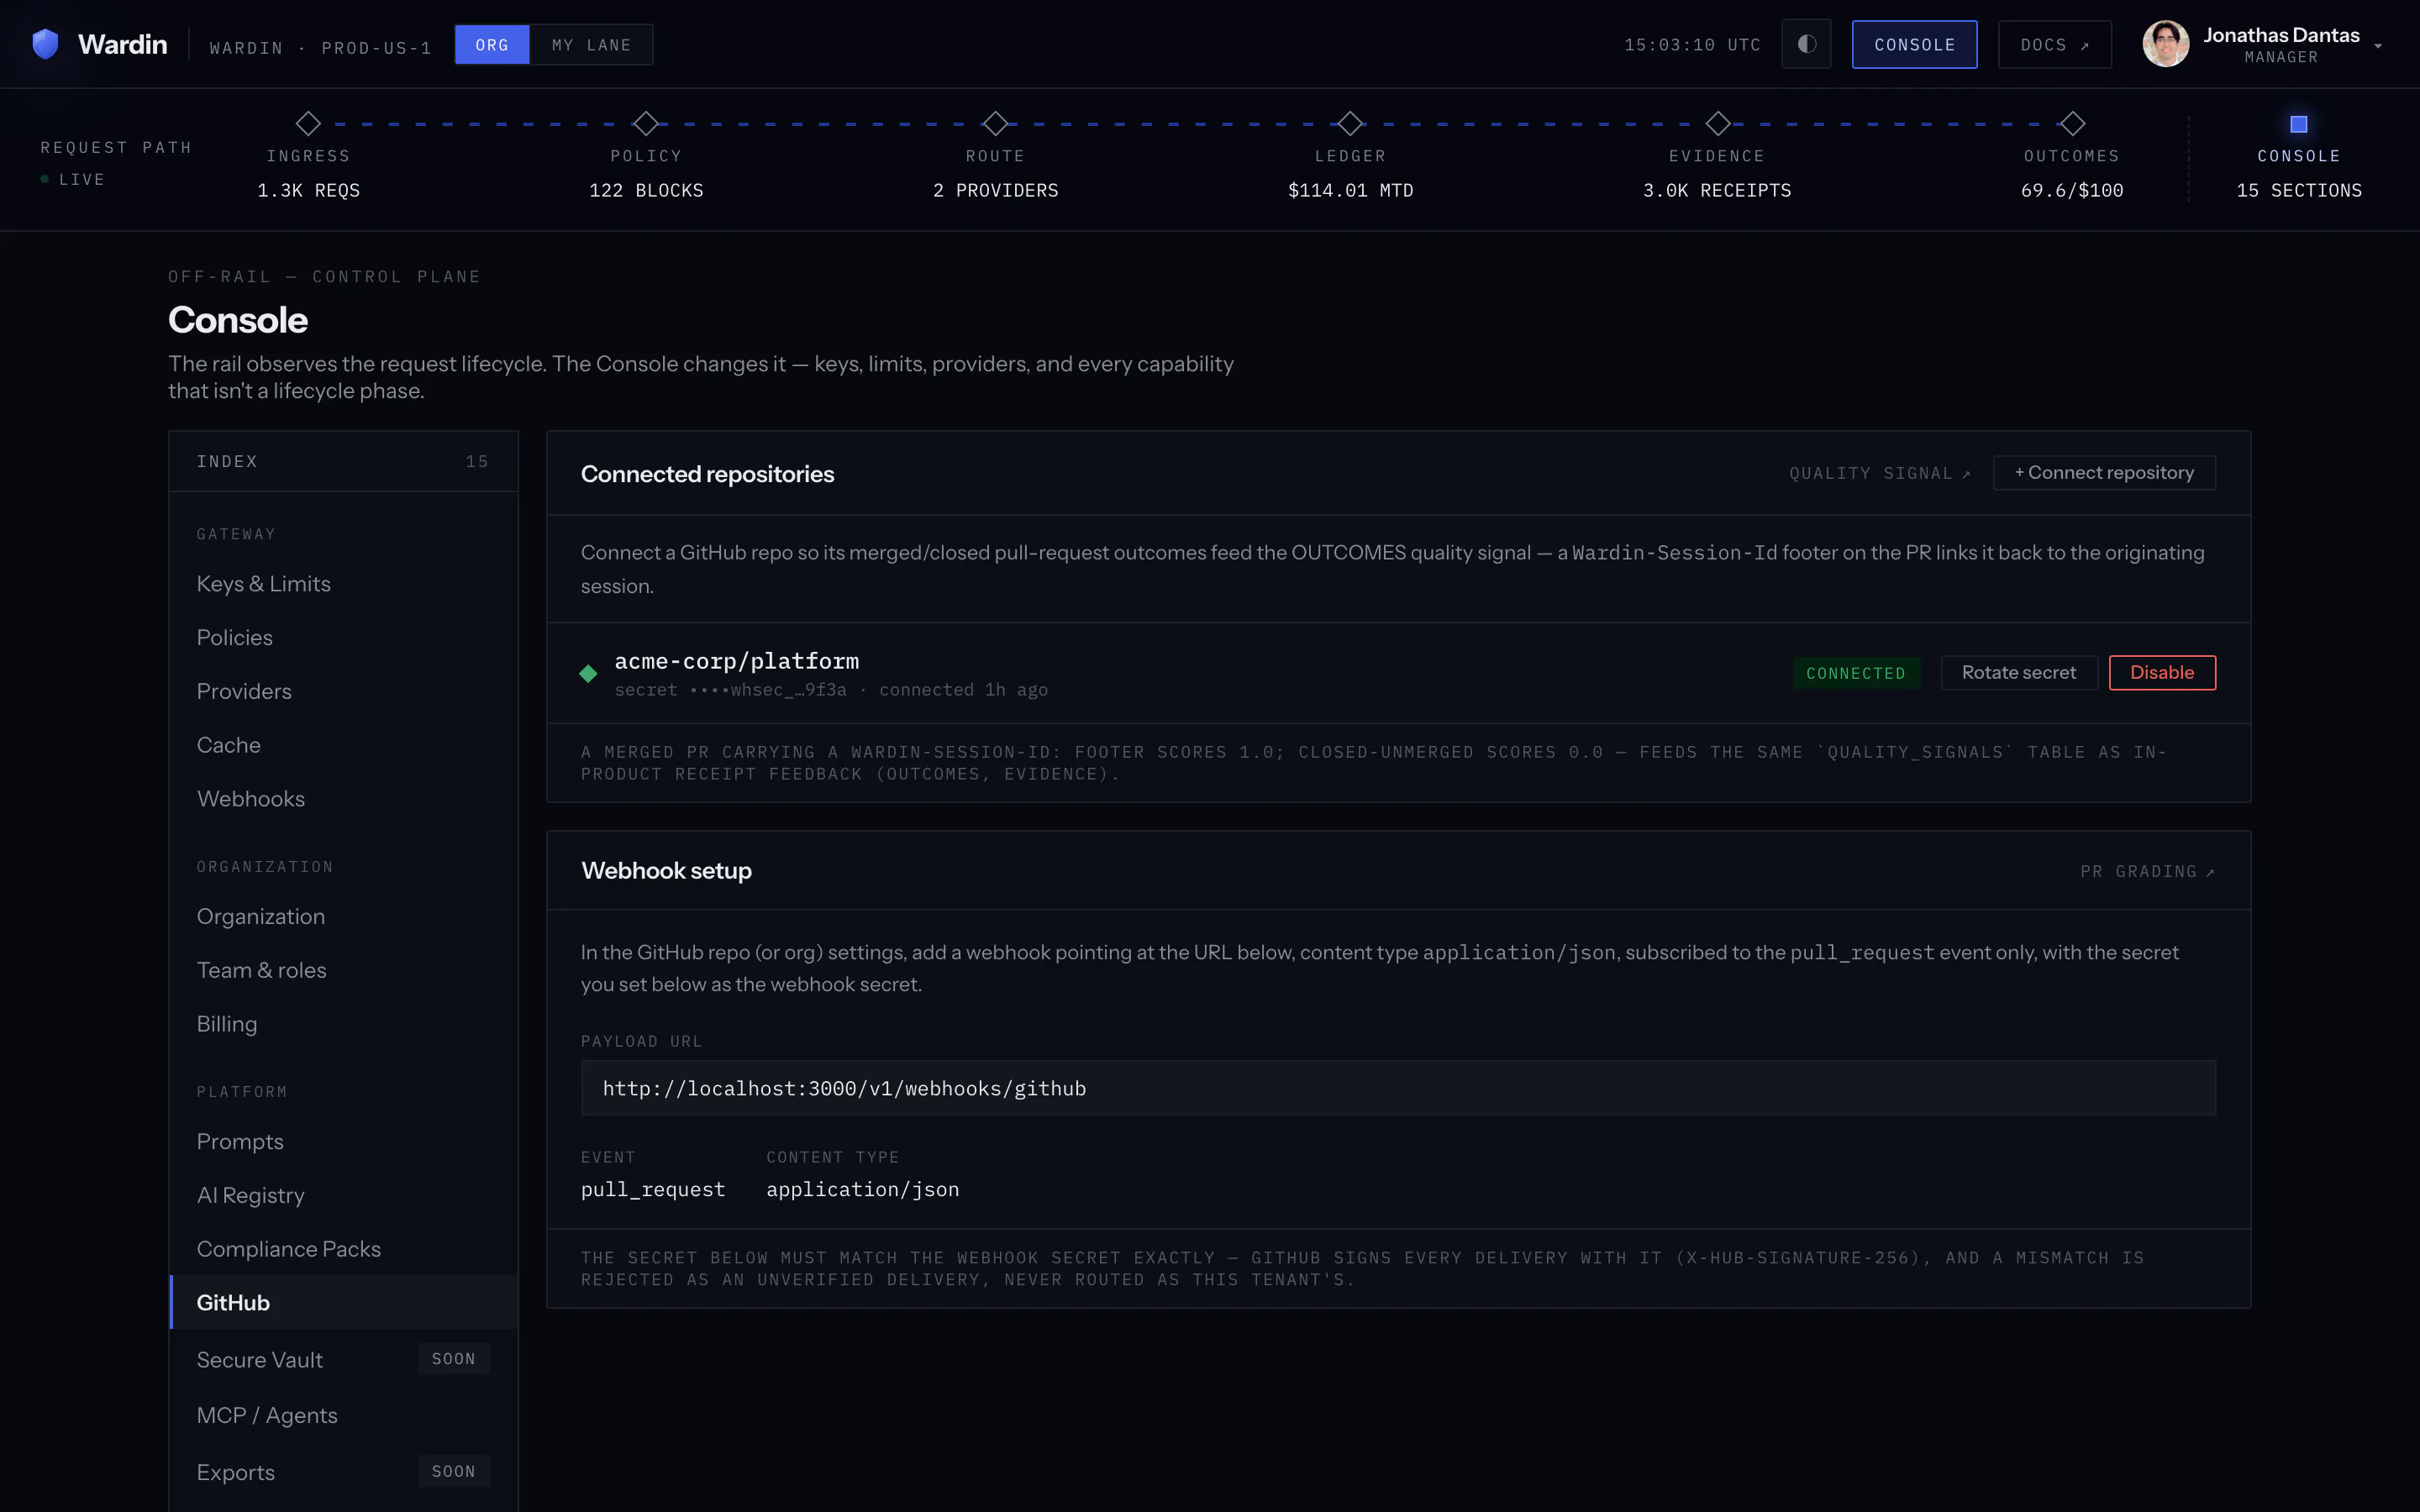Screen dimensions: 2420x1512
Task: Open Secure Vault item
Action: pos(344,1360)
